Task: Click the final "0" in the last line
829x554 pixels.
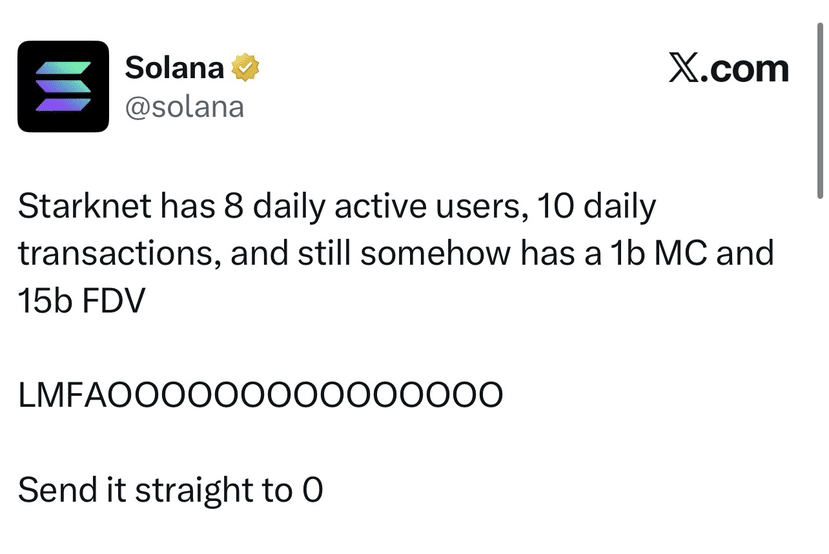Action: 311,490
